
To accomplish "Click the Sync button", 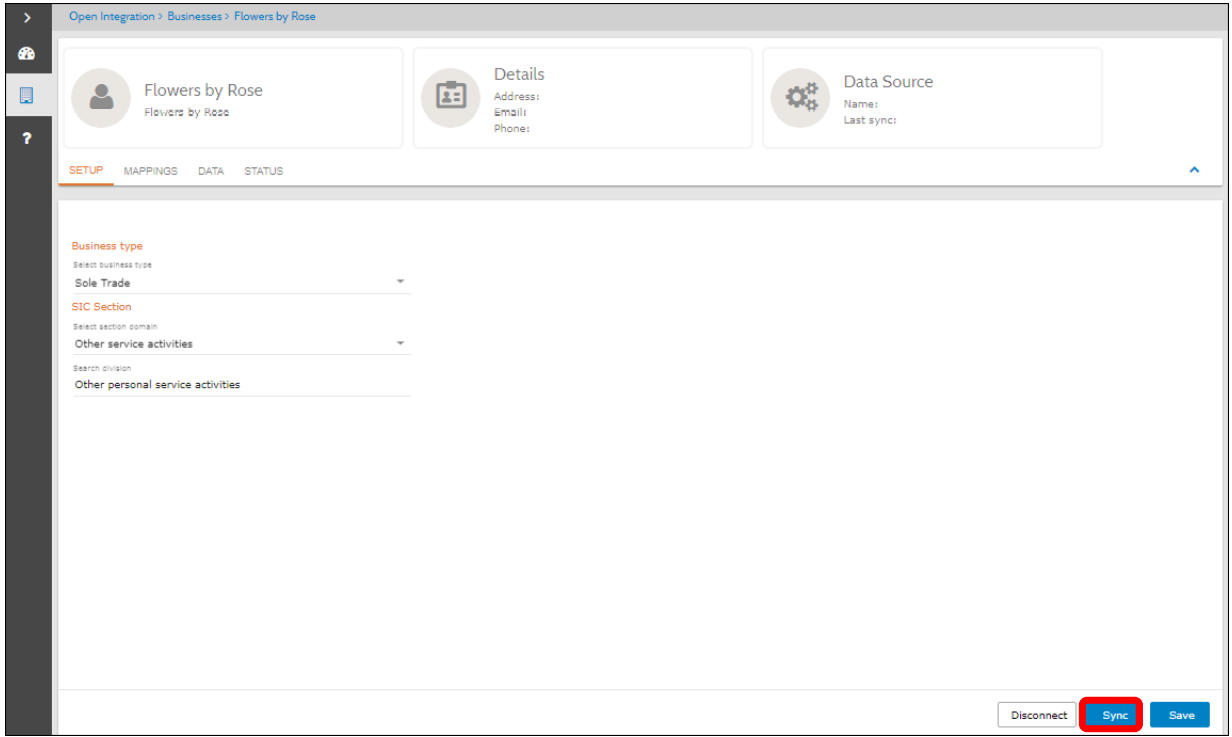I will click(1114, 715).
